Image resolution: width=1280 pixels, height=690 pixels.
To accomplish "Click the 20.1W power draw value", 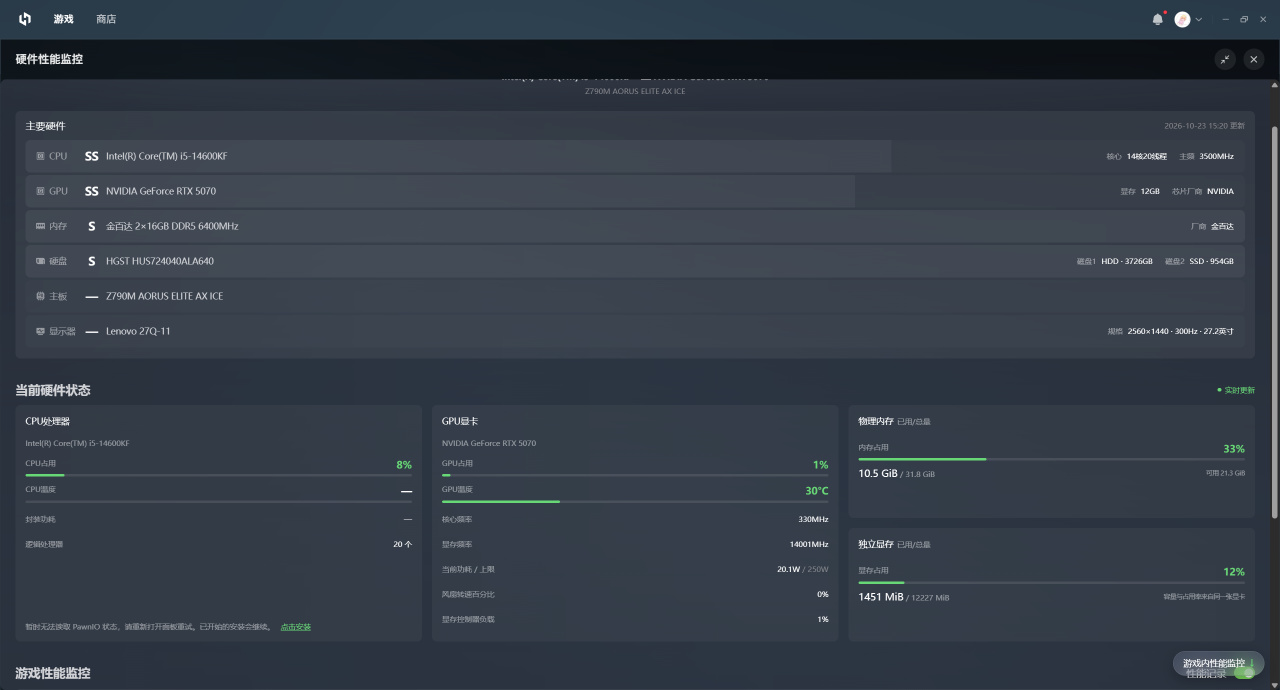I will click(788, 569).
